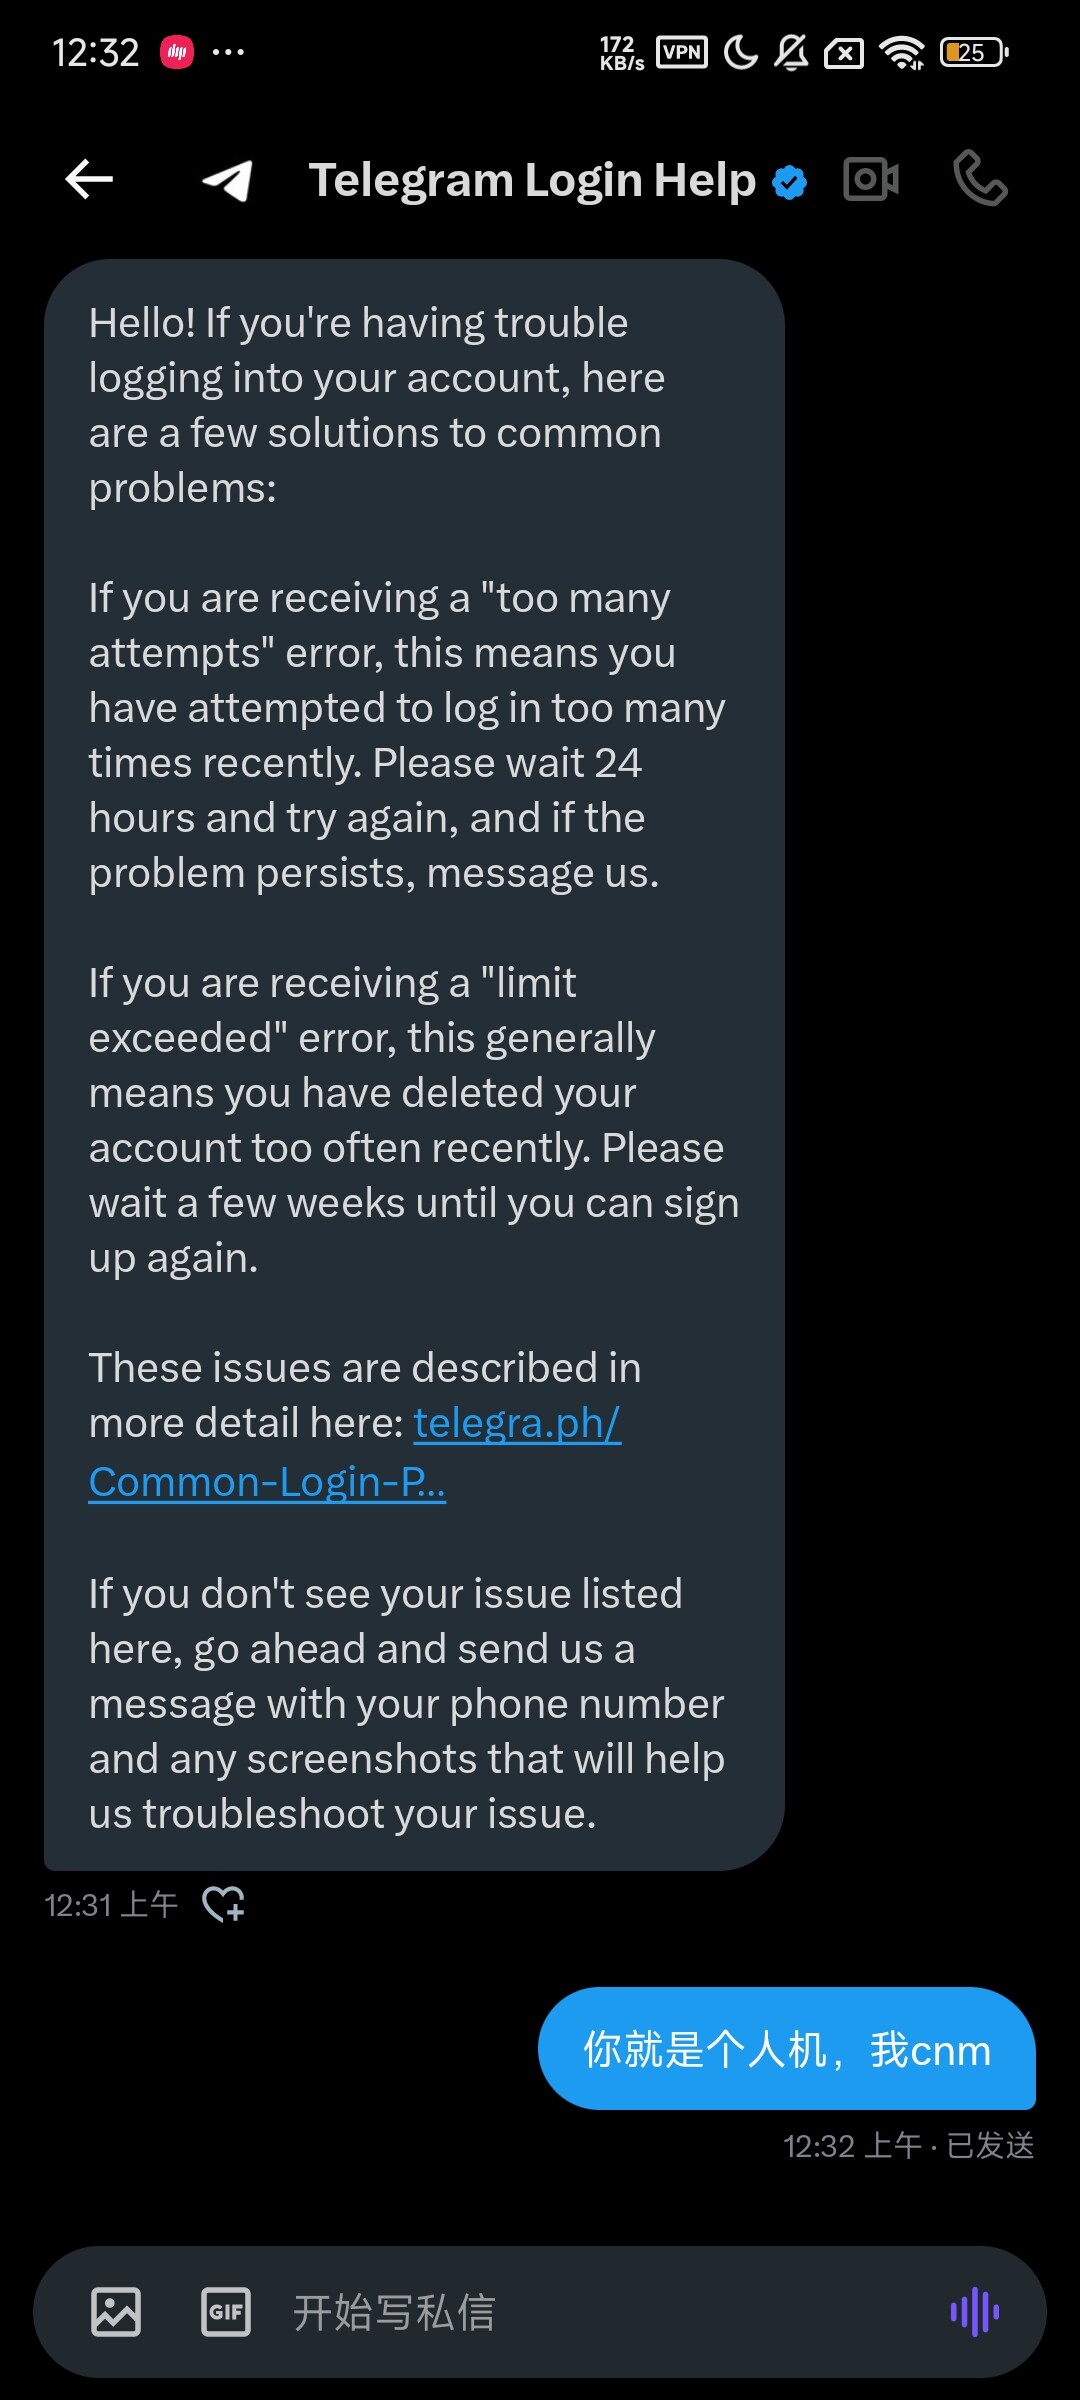Tap the VPN status bar indicator
The image size is (1080, 2400).
pyautogui.click(x=682, y=52)
